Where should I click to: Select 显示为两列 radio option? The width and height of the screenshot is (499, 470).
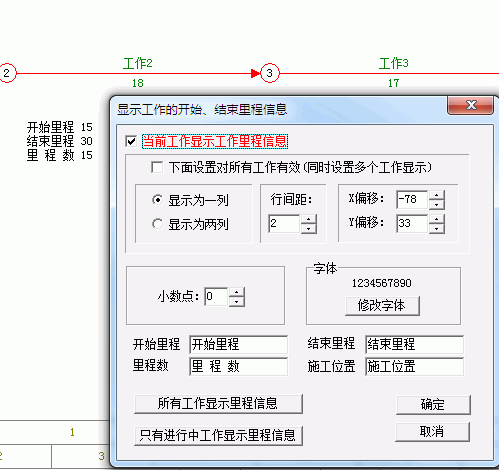pos(157,224)
